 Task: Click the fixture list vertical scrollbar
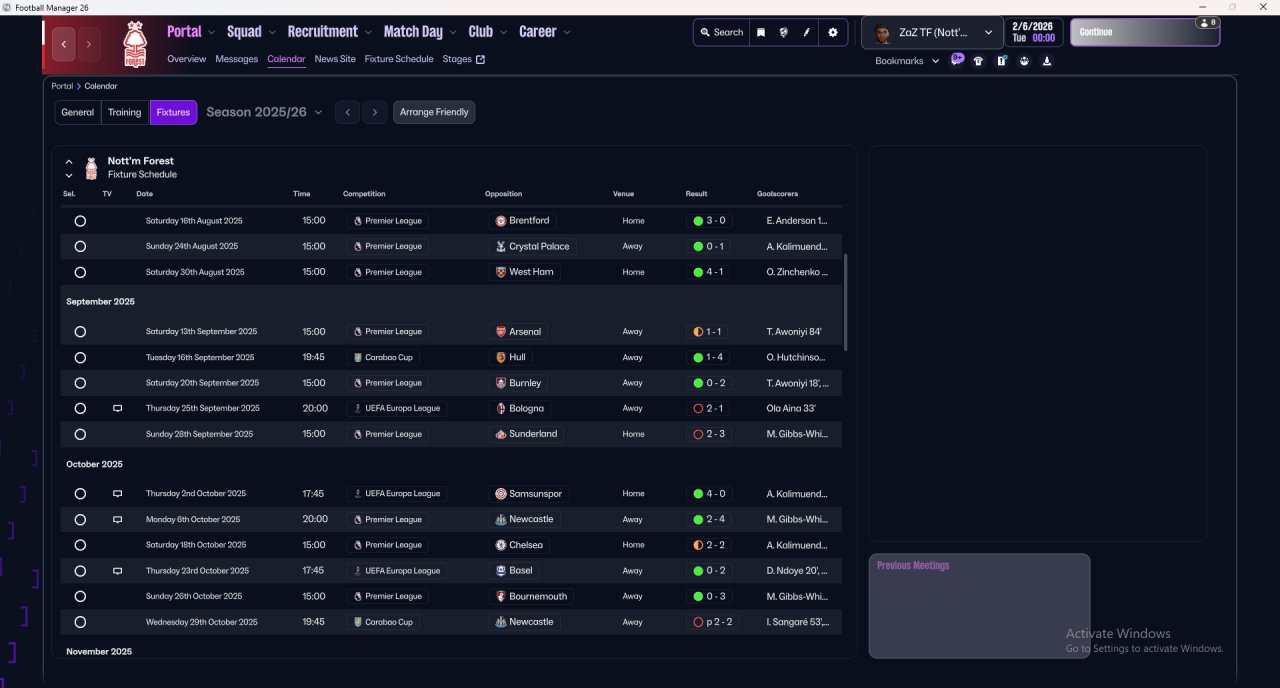(846, 300)
